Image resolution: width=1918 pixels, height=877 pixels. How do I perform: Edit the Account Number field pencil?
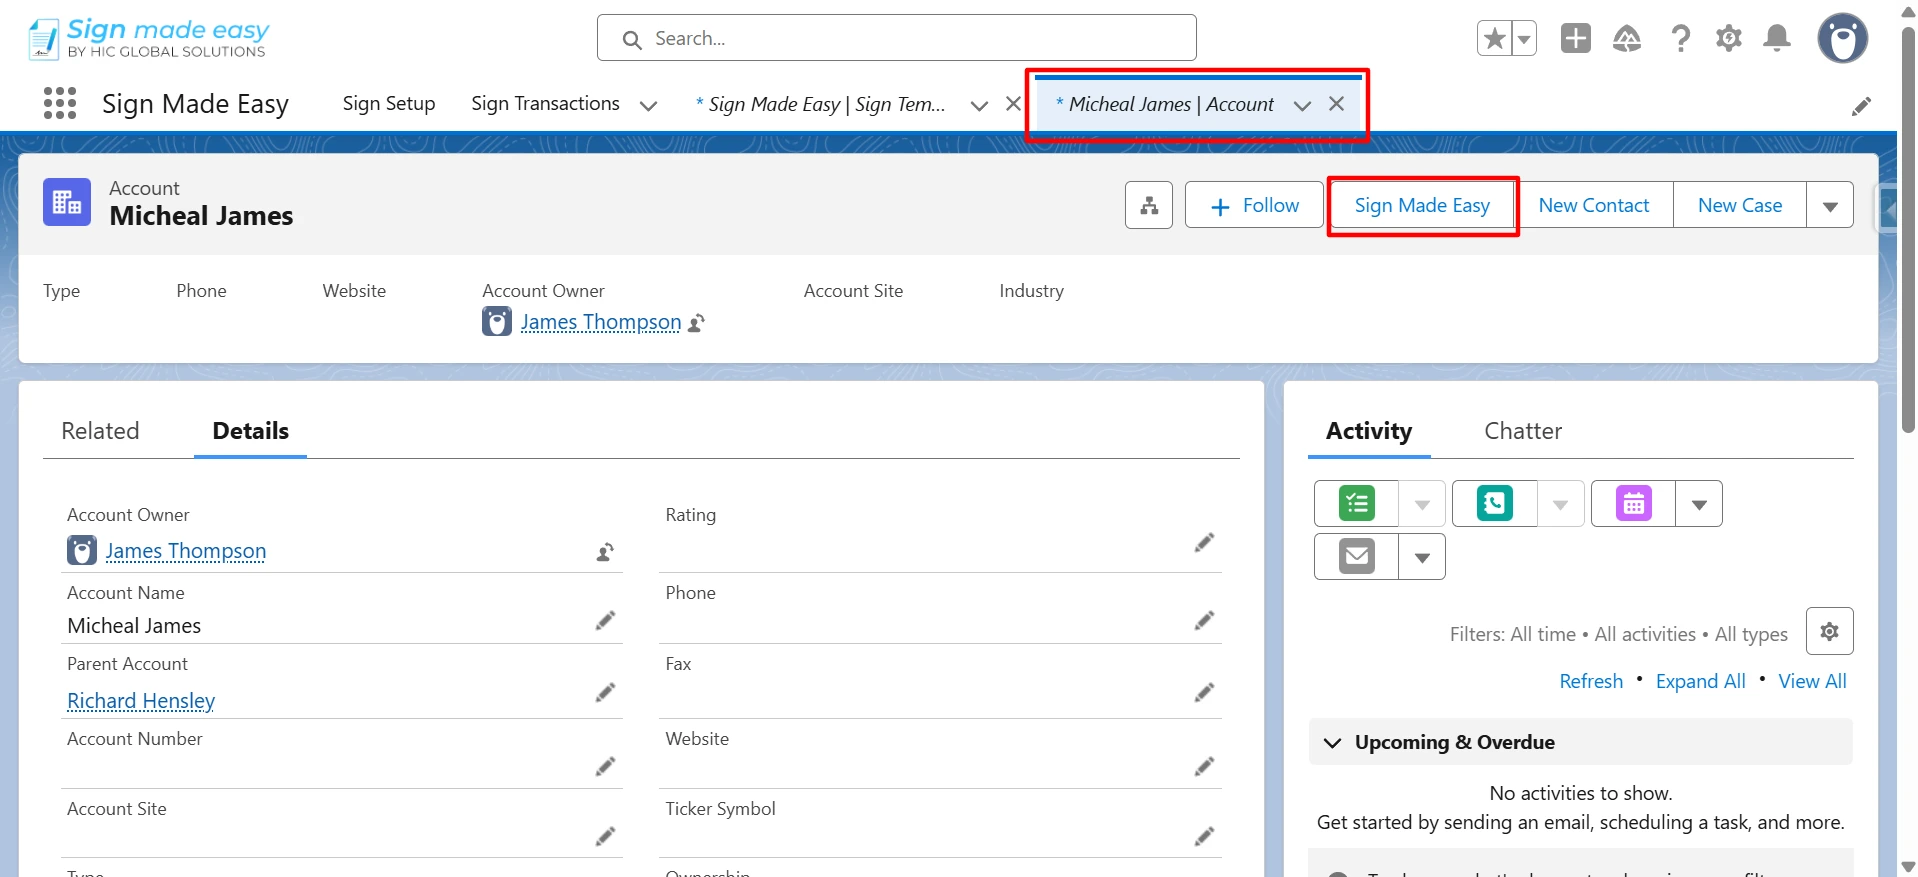(x=605, y=766)
